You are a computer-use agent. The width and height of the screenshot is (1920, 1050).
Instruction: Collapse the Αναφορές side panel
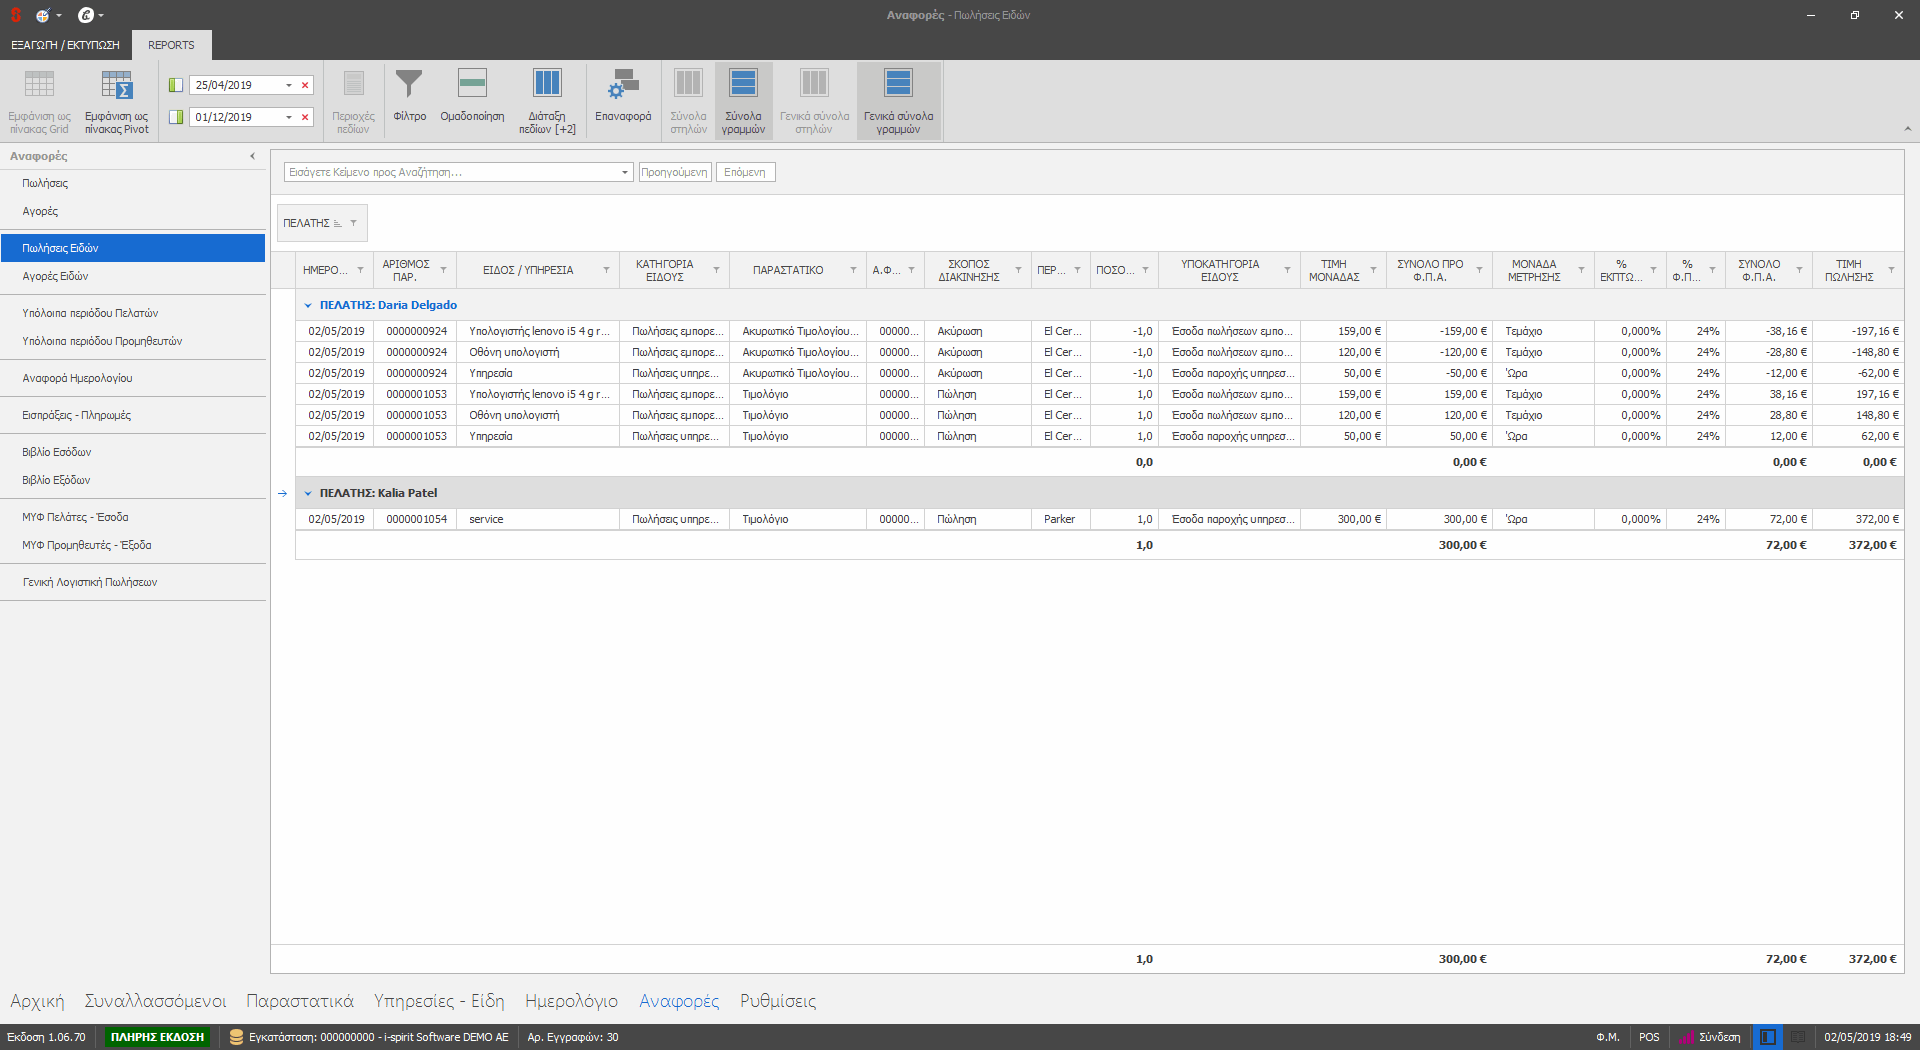pos(252,156)
